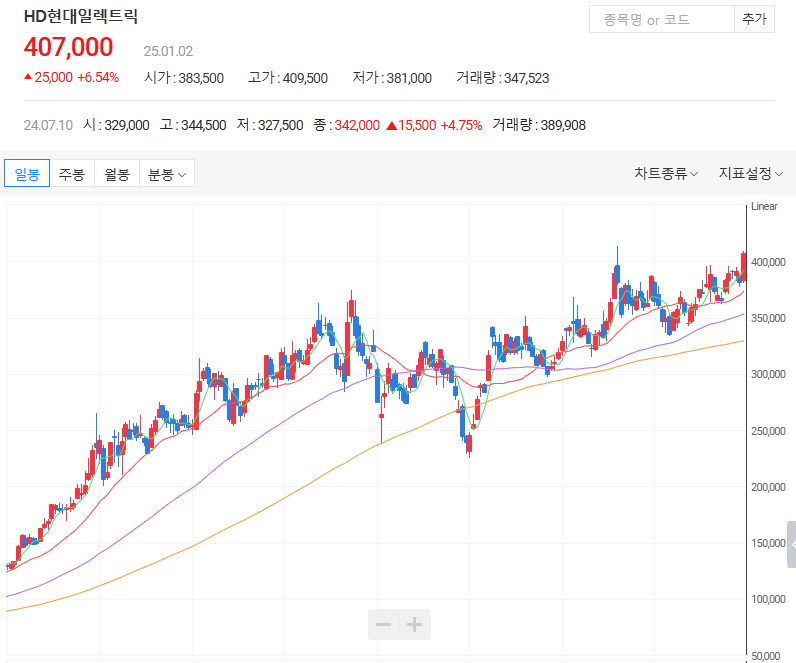Click the change value 25,000 +6.54%
Screen dimensions: 796x663
click(x=72, y=77)
